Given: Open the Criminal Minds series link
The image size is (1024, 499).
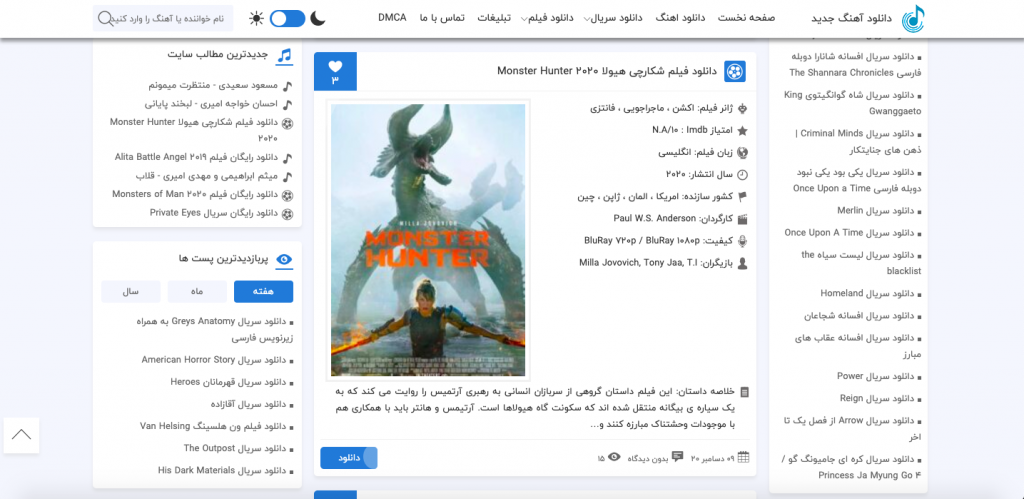Looking at the screenshot, I should click(856, 142).
